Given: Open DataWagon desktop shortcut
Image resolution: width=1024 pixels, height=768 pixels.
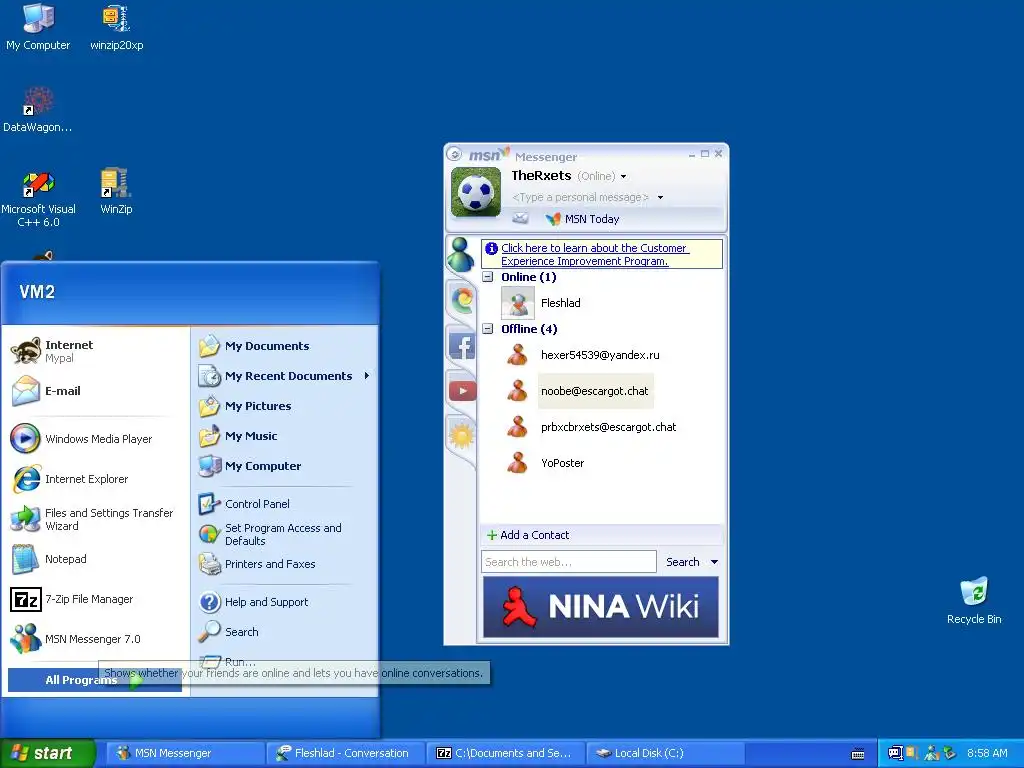Looking at the screenshot, I should point(38,109).
